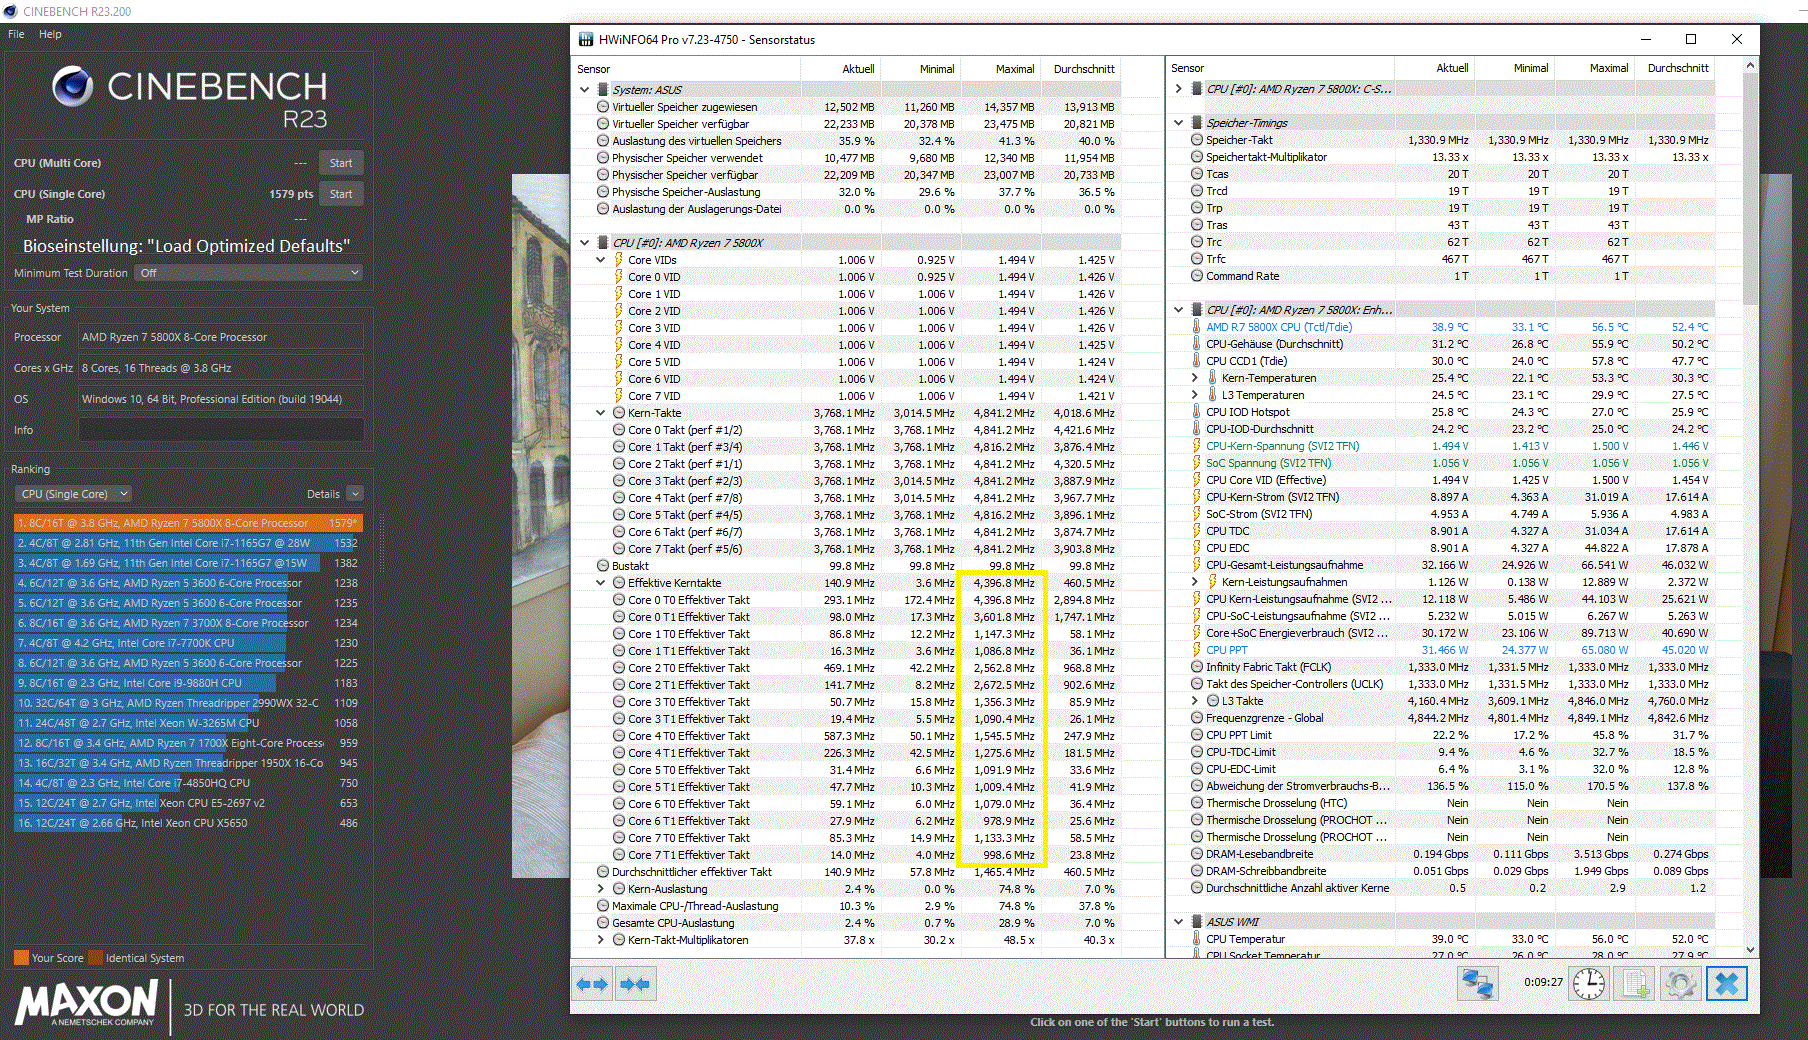The width and height of the screenshot is (1808, 1040).
Task: Click the icon beside DRAM-Lesebandbreite
Action: pyautogui.click(x=1197, y=854)
